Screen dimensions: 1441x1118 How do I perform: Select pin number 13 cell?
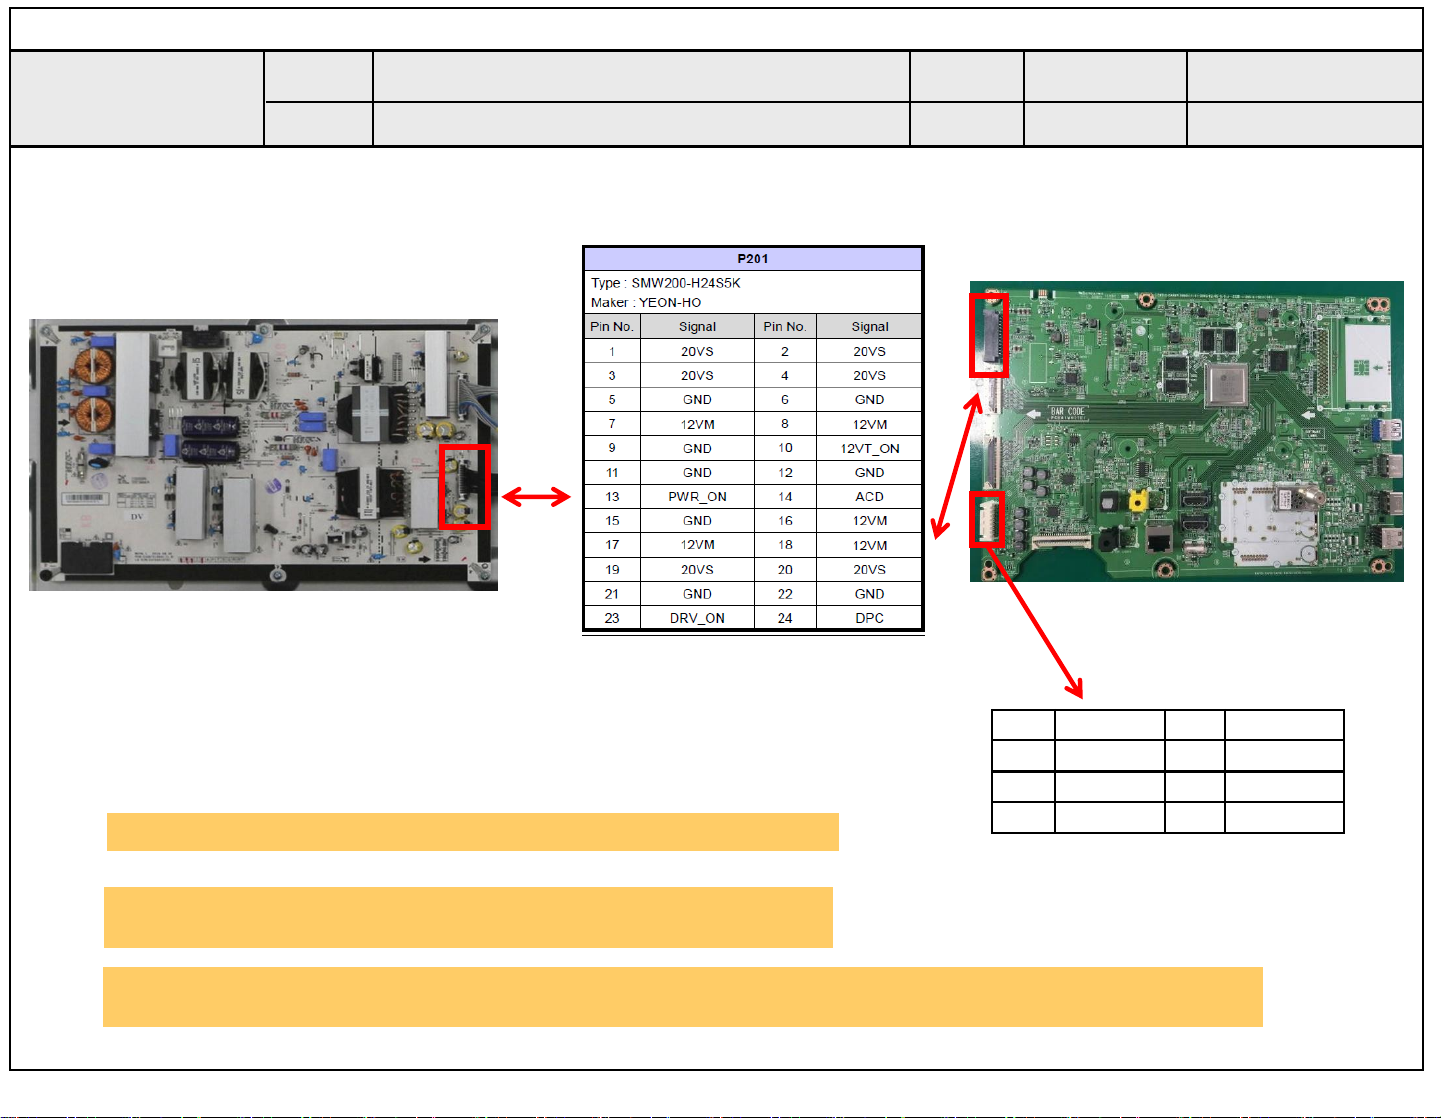click(x=612, y=497)
